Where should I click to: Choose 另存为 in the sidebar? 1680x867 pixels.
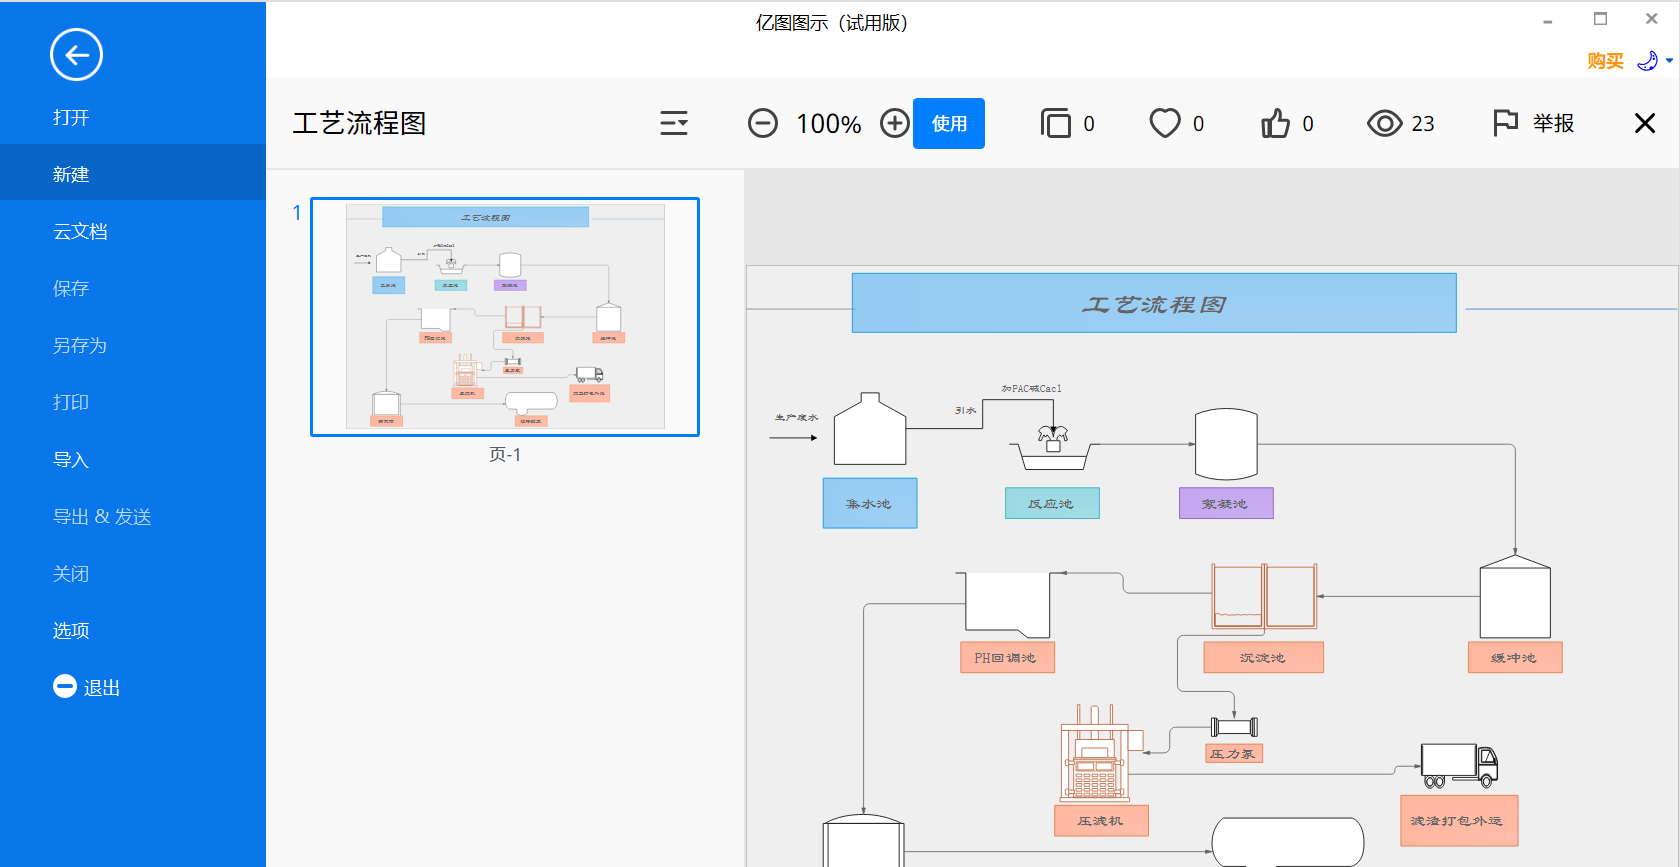point(80,345)
